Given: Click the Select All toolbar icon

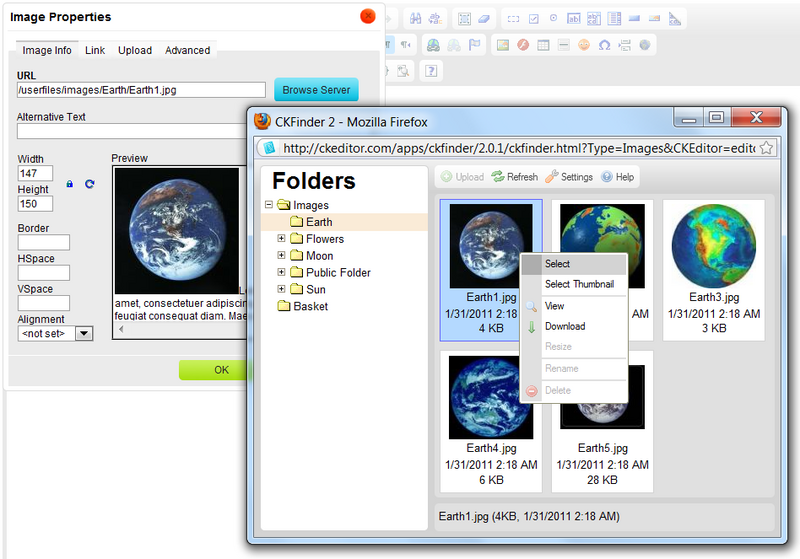Looking at the screenshot, I should coord(464,19).
